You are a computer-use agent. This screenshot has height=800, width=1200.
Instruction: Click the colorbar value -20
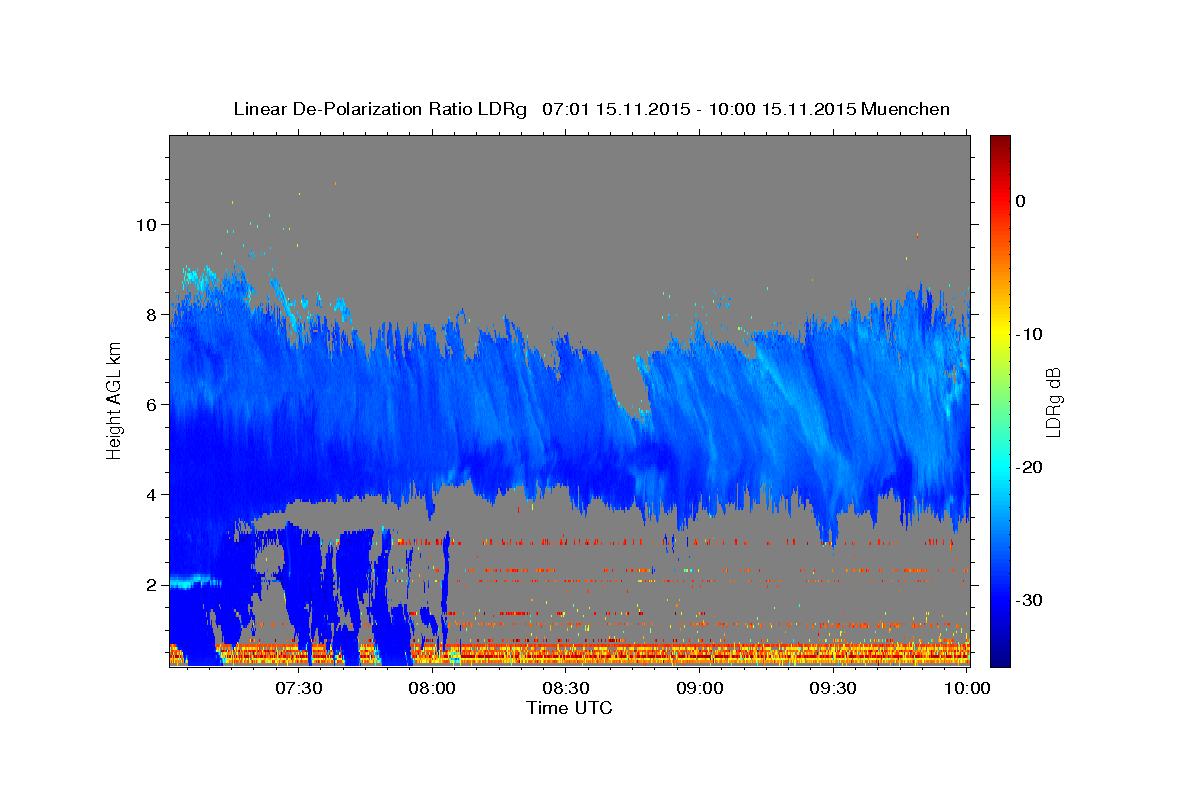1030,467
